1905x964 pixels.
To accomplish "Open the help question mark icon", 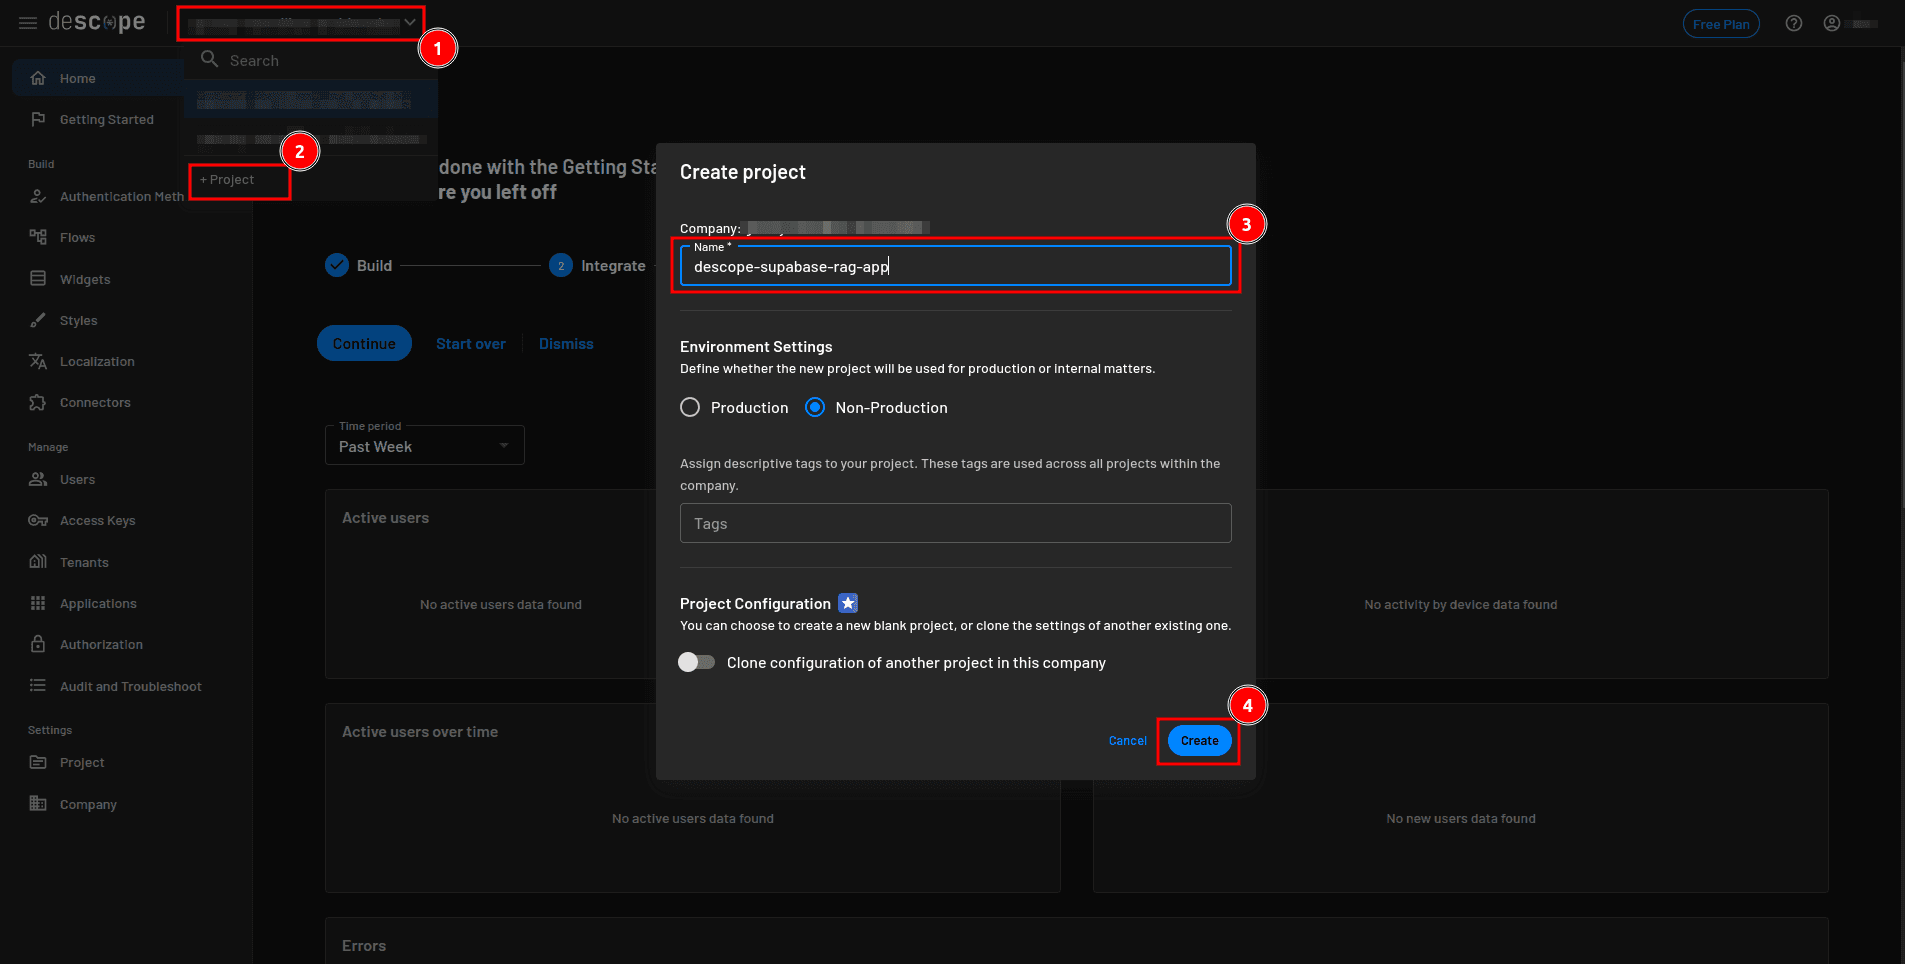I will [1793, 24].
